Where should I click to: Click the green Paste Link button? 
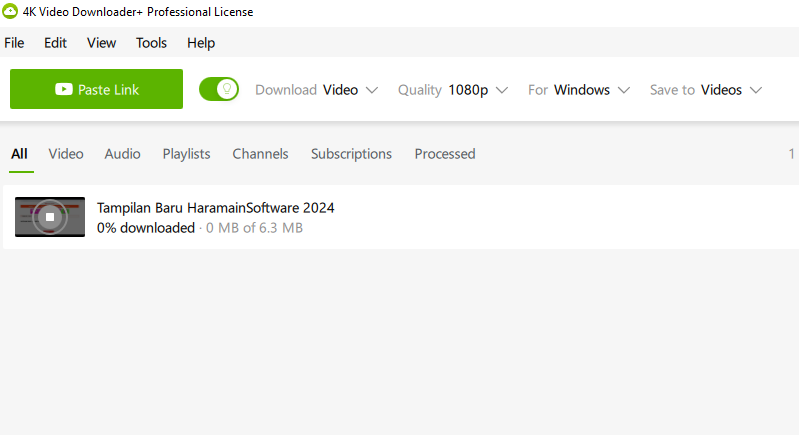coord(96,89)
